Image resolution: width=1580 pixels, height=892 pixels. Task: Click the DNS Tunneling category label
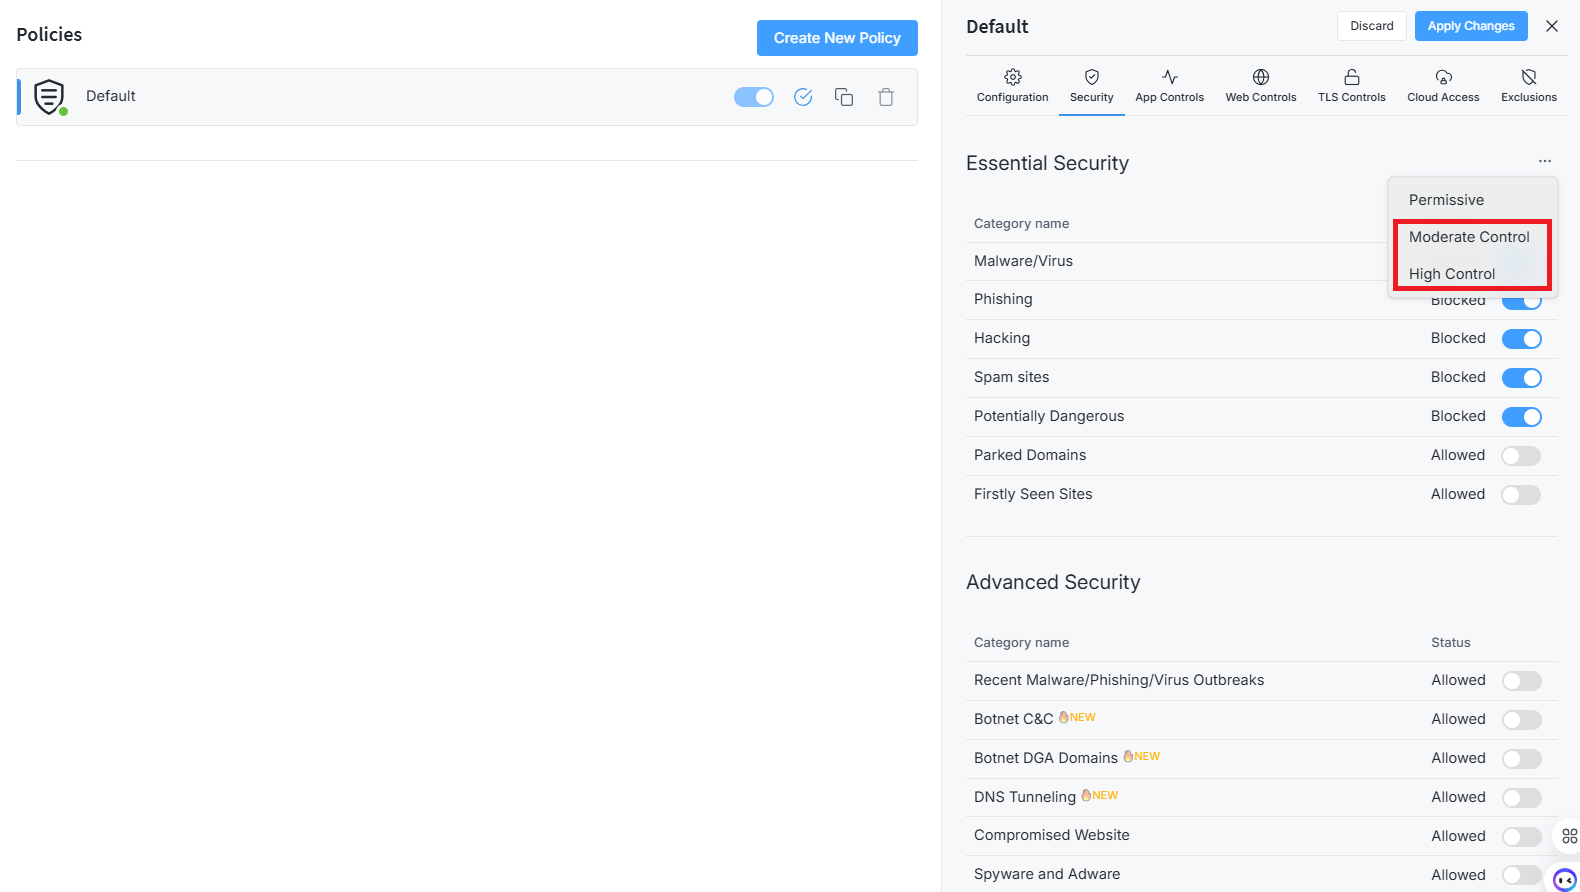[x=1025, y=797]
